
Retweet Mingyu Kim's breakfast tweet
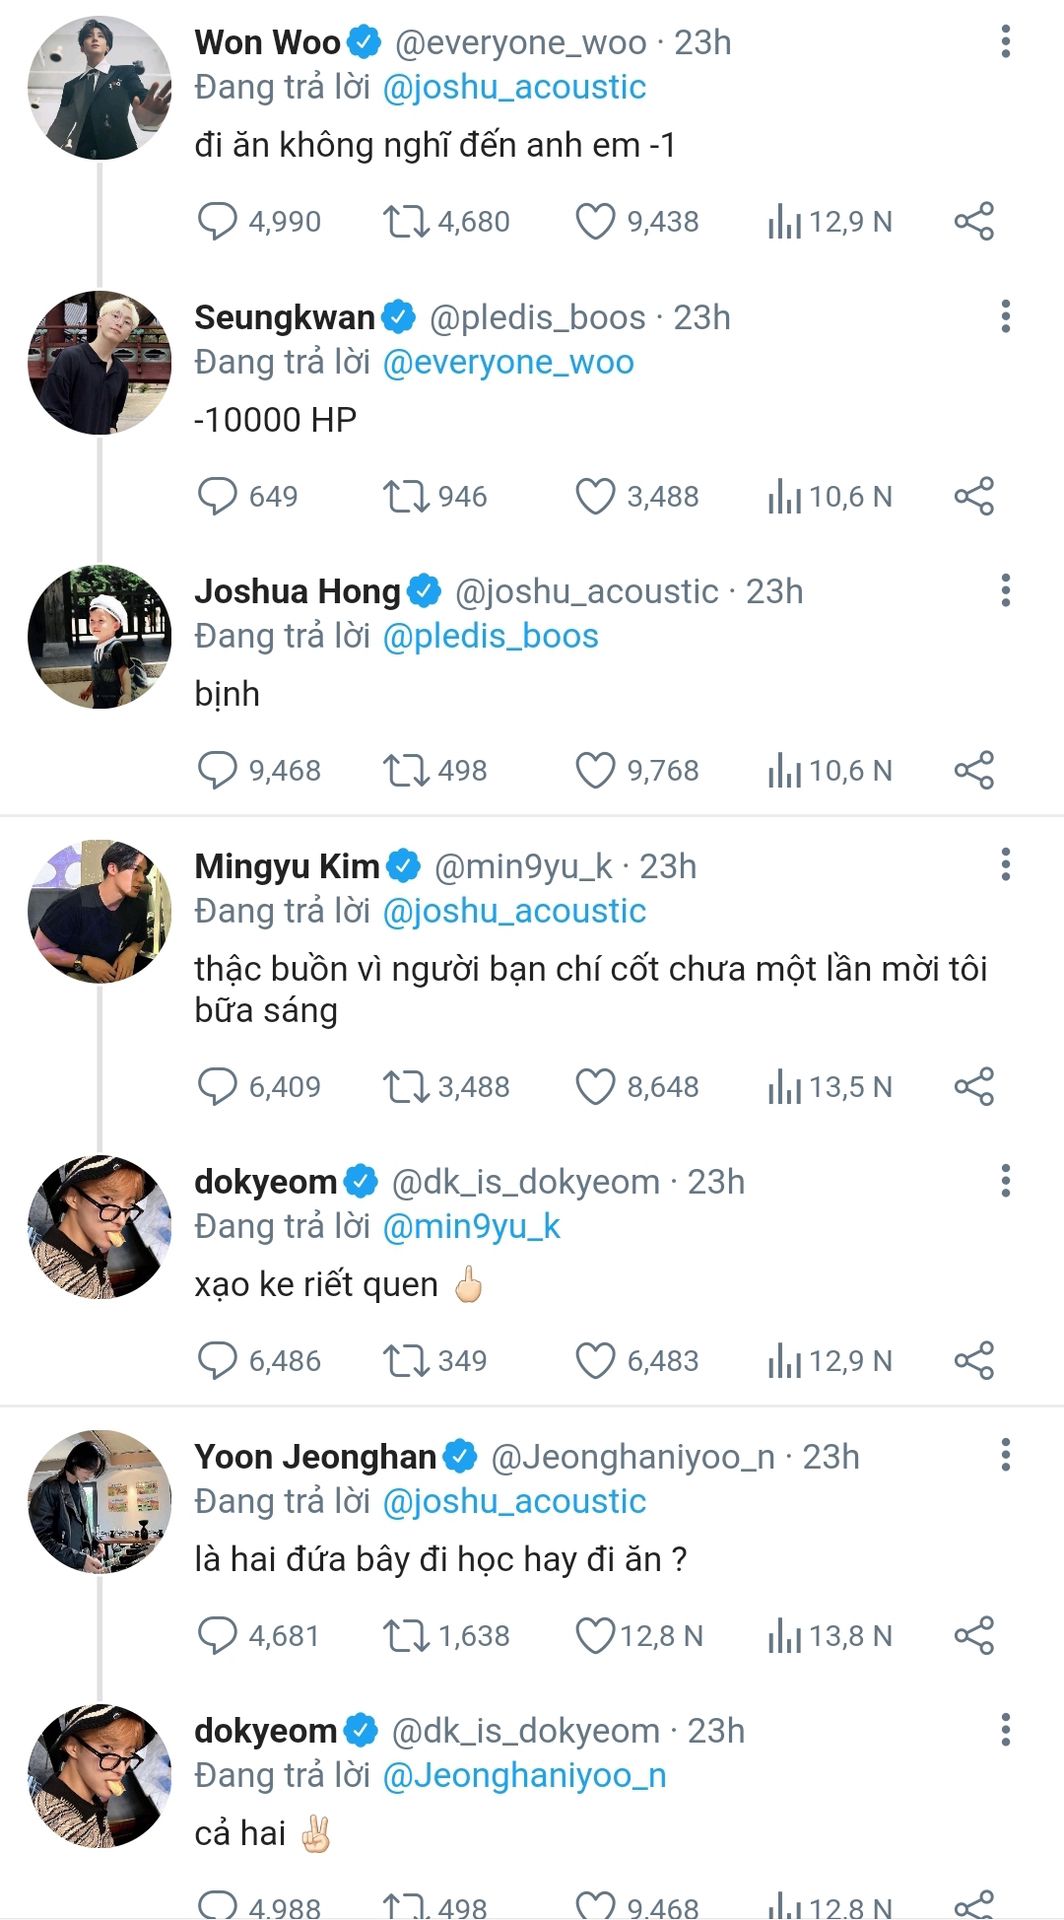[406, 1086]
